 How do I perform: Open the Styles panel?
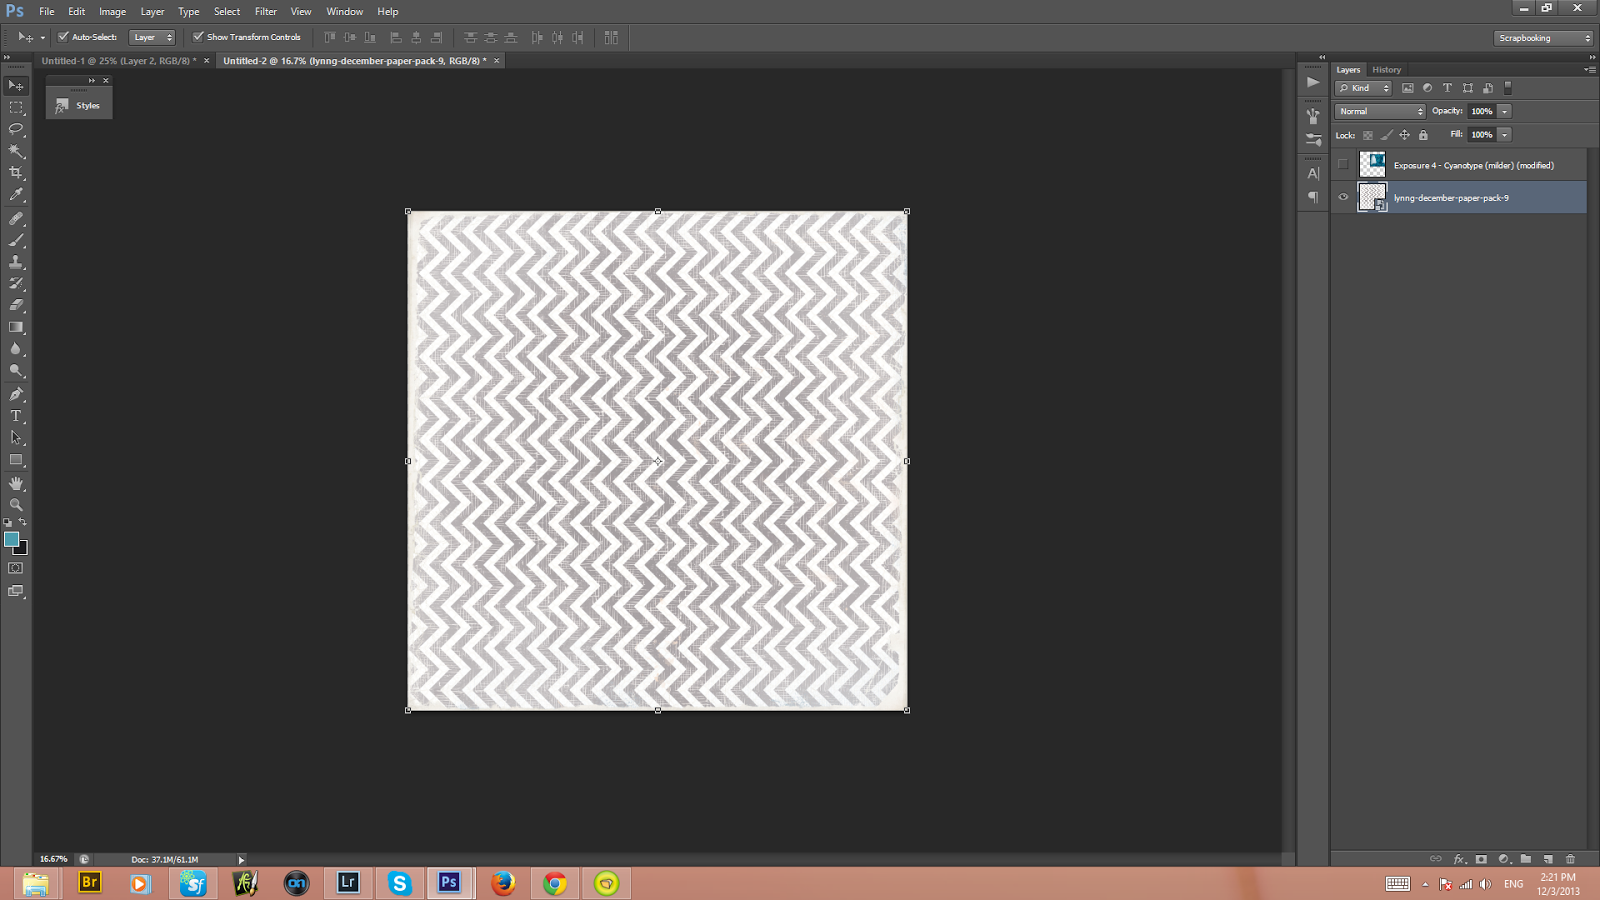pyautogui.click(x=79, y=105)
